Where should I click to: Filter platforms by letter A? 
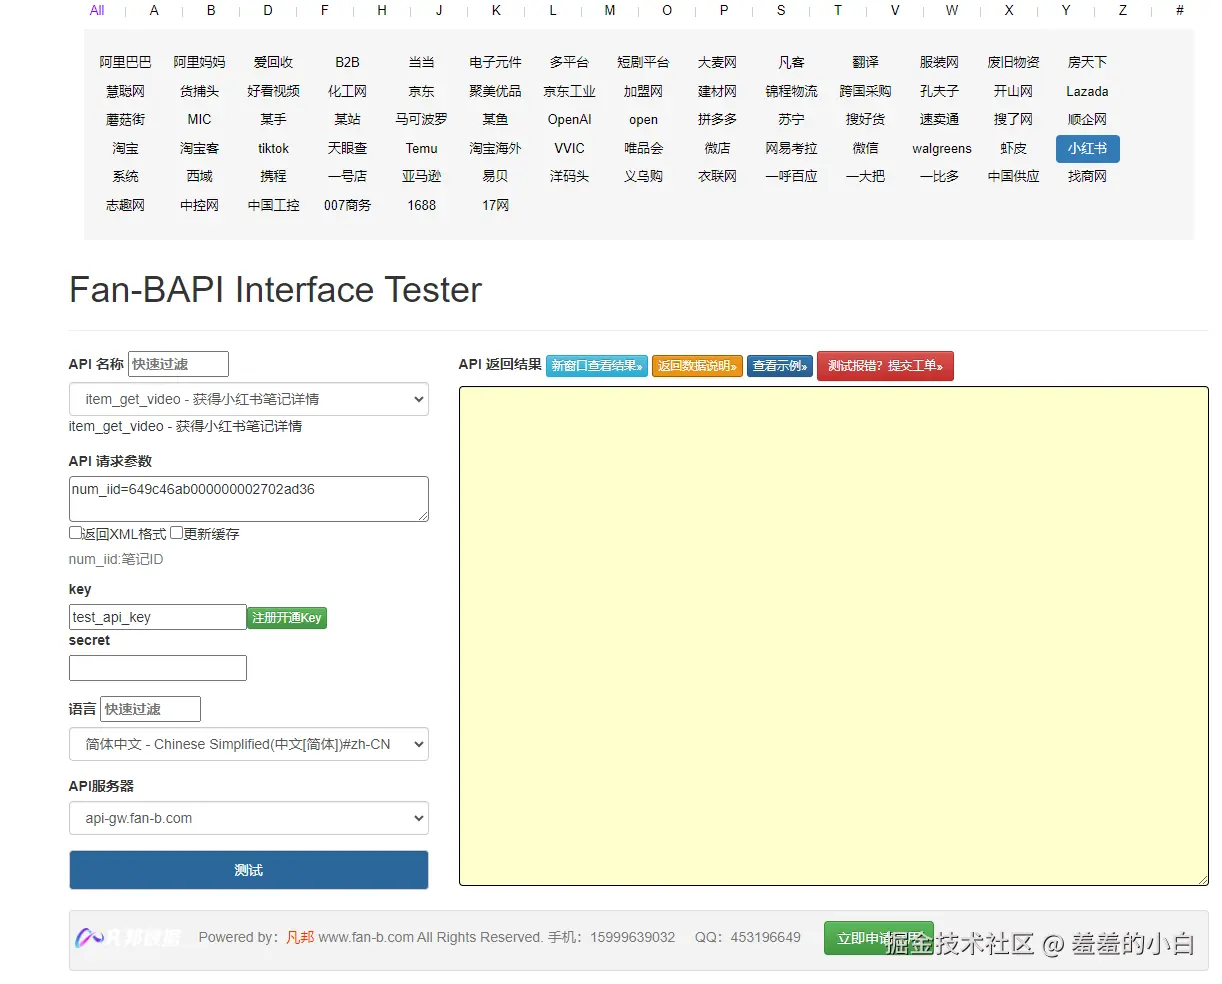click(x=154, y=10)
